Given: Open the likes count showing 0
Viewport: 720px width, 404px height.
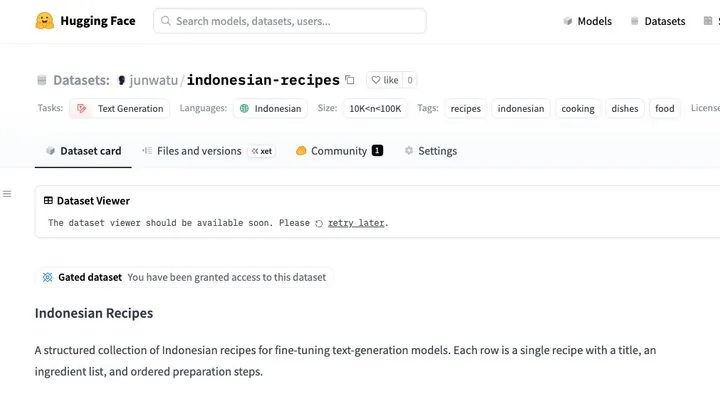Looking at the screenshot, I should click(410, 80).
